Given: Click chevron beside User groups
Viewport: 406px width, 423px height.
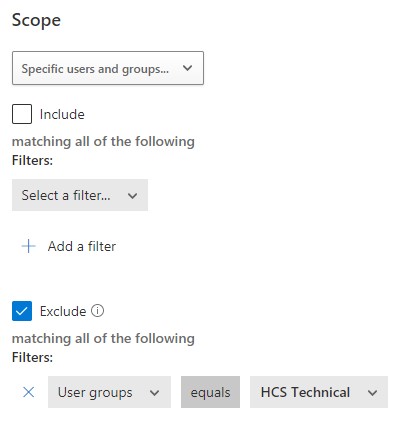Looking at the screenshot, I should coord(154,393).
